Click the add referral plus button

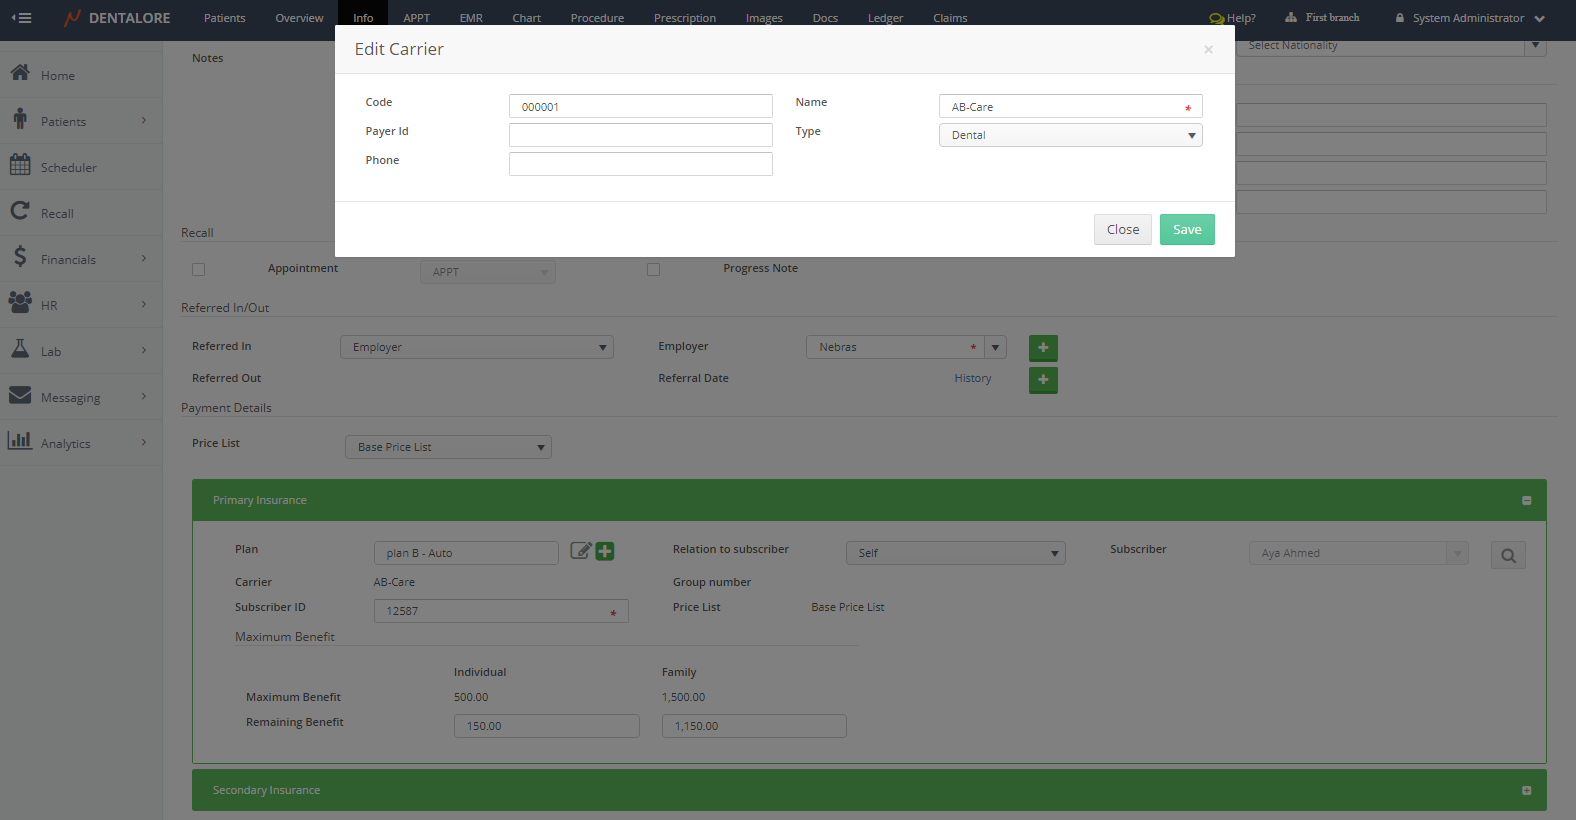tap(1043, 380)
